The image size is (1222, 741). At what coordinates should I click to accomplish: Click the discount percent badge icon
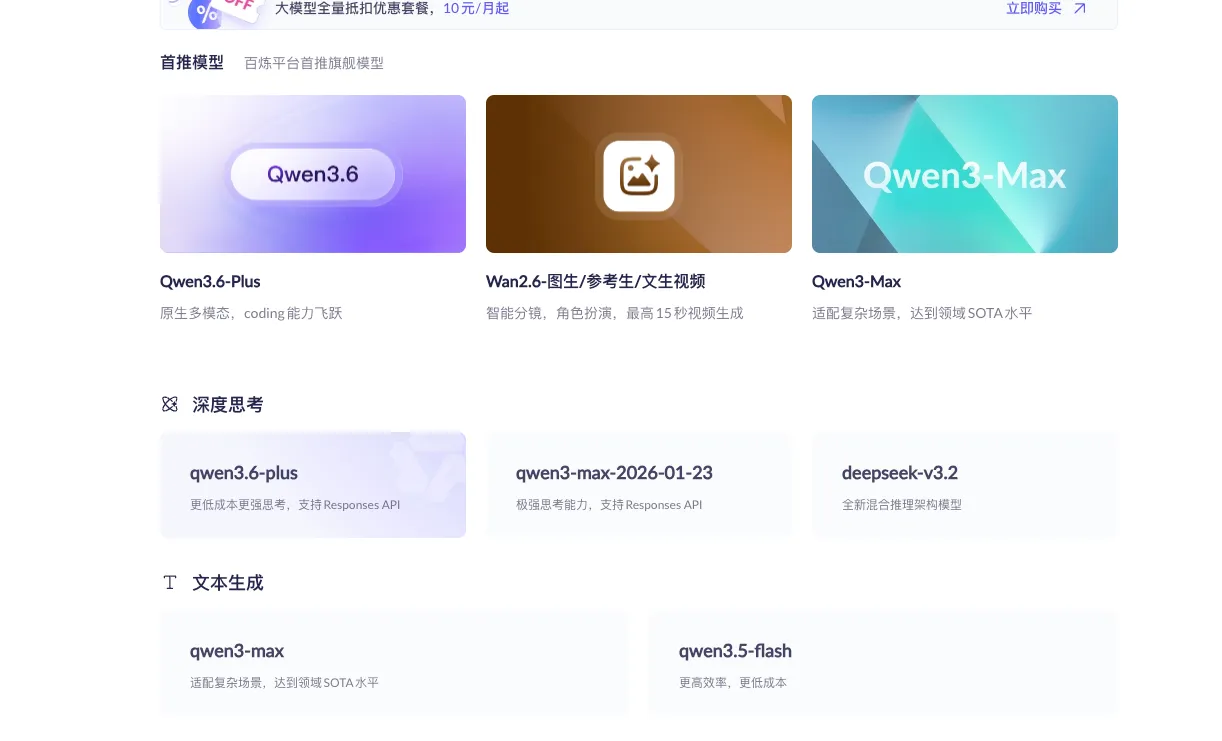[x=207, y=13]
